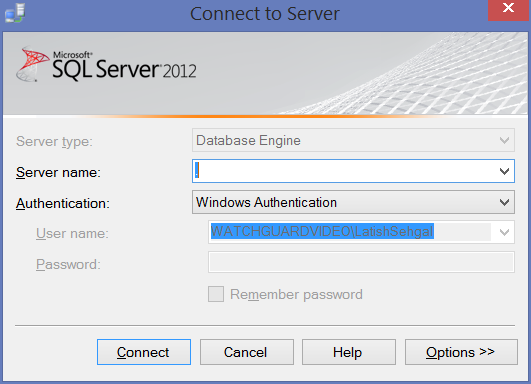Show more settings with Options >>

[x=461, y=352]
